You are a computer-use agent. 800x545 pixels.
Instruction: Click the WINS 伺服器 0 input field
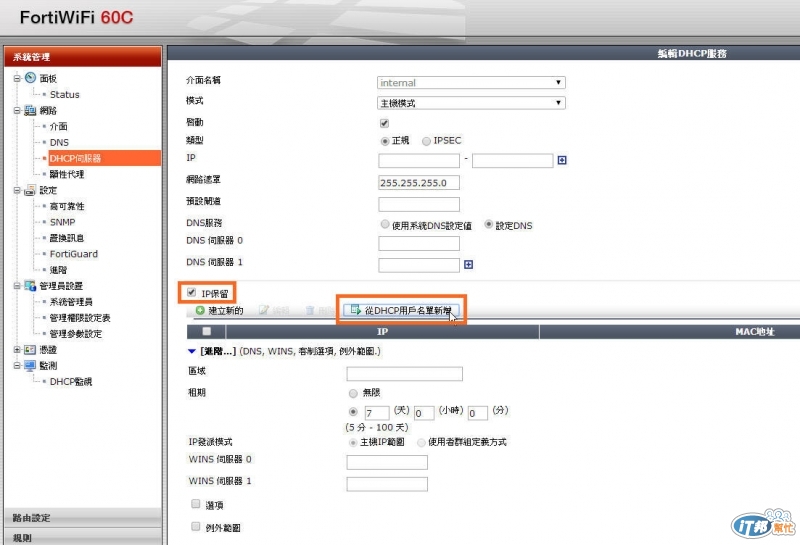(387, 462)
